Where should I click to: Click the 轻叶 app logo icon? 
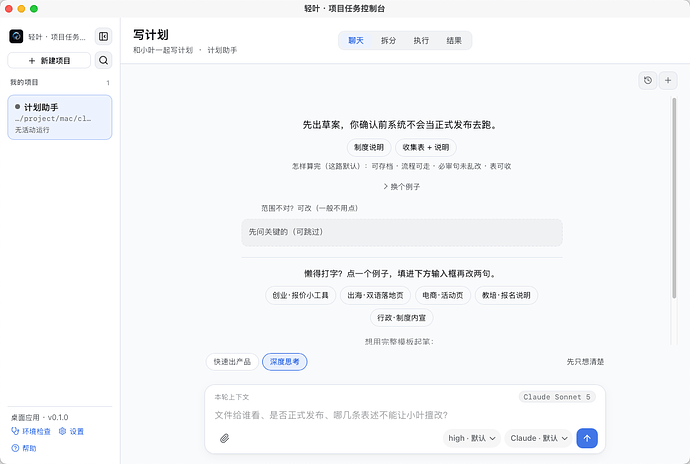(x=16, y=36)
